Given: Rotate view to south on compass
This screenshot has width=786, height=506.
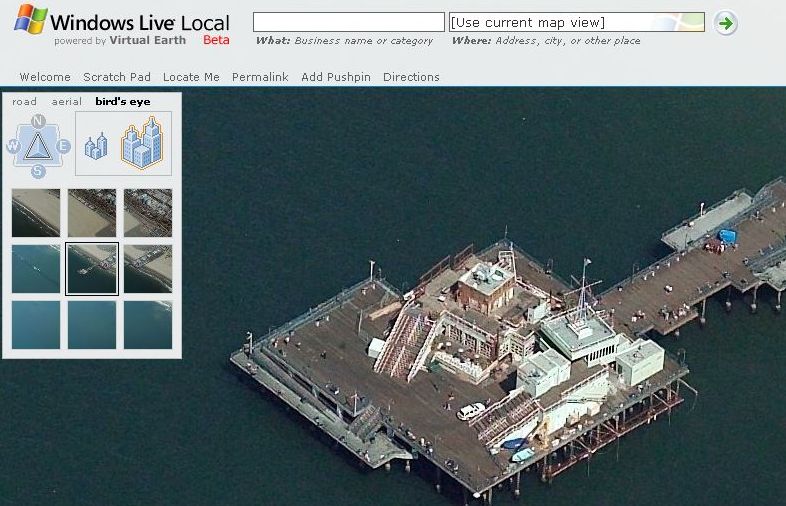Looking at the screenshot, I should 38,172.
